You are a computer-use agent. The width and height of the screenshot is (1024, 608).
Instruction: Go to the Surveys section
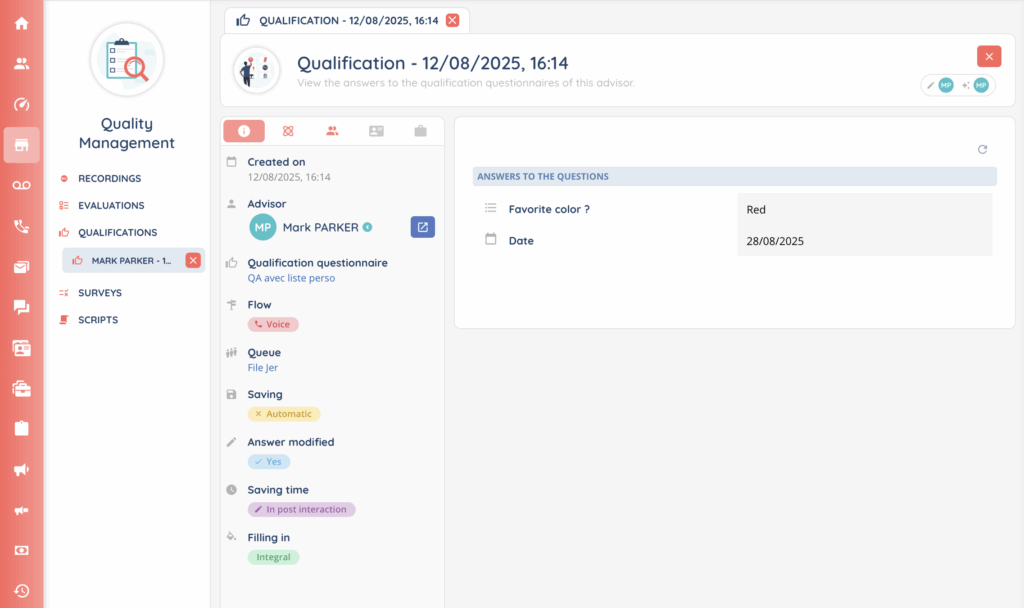pyautogui.click(x=100, y=293)
